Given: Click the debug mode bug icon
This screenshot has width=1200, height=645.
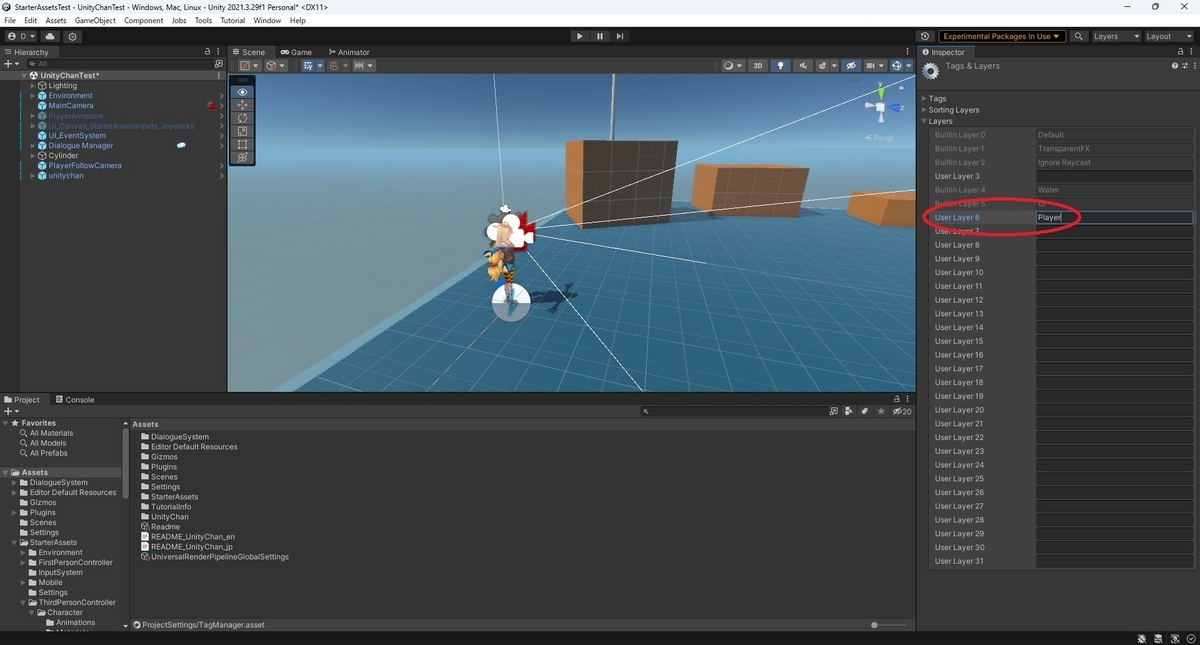Looking at the screenshot, I should pos(1142,638).
